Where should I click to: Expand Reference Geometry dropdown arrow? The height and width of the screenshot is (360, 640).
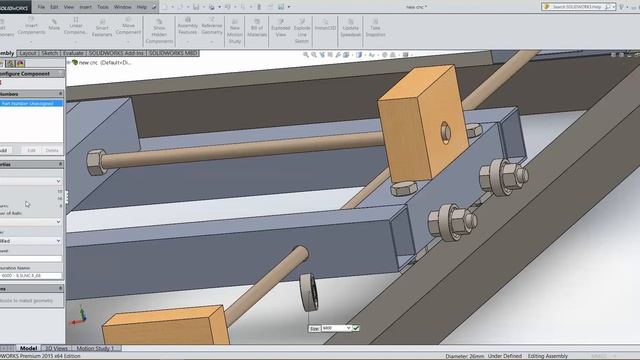(212, 41)
